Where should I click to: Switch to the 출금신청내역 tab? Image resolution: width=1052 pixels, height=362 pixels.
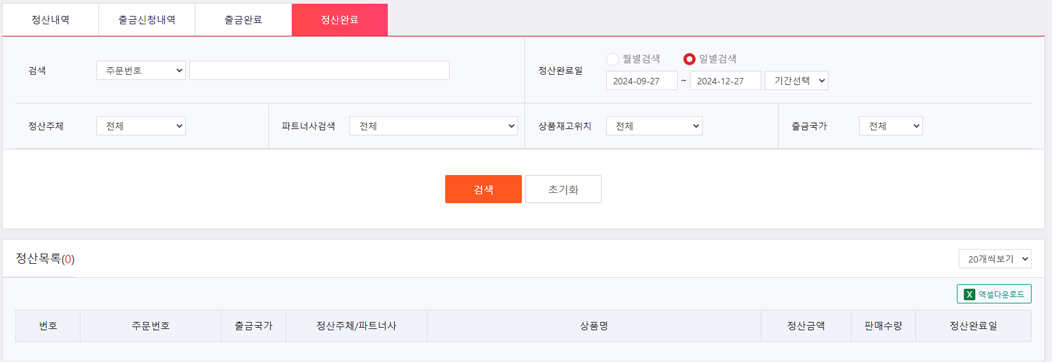[x=147, y=19]
